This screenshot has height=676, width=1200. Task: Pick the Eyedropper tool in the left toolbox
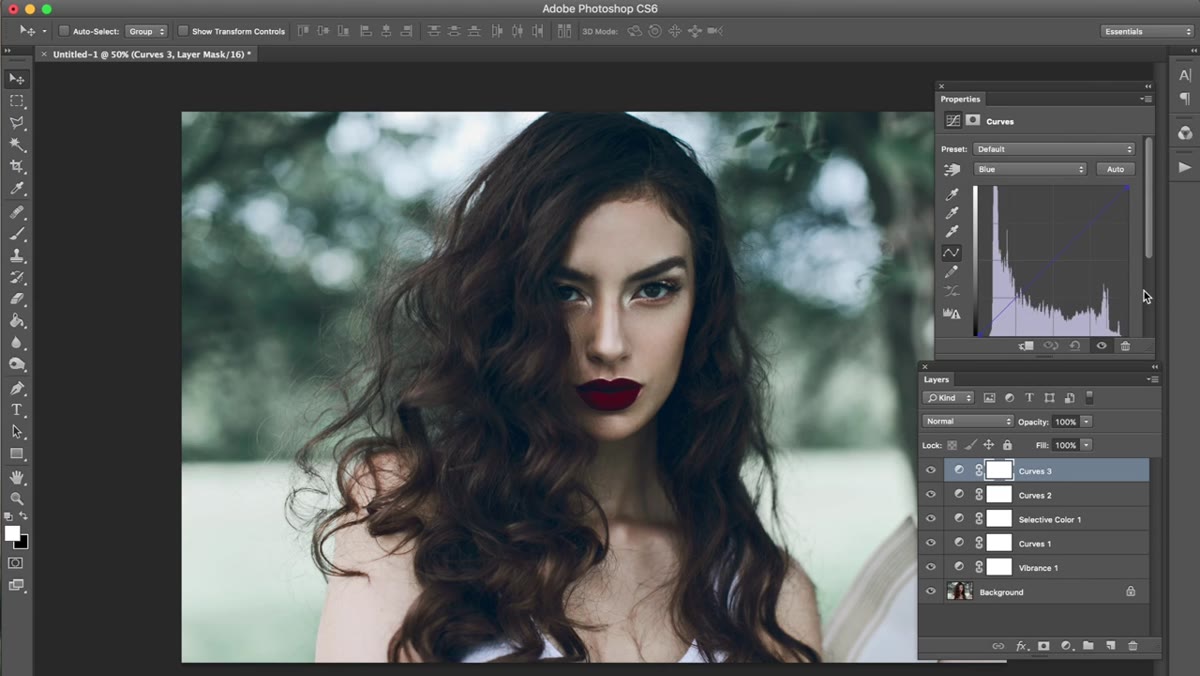pos(17,189)
